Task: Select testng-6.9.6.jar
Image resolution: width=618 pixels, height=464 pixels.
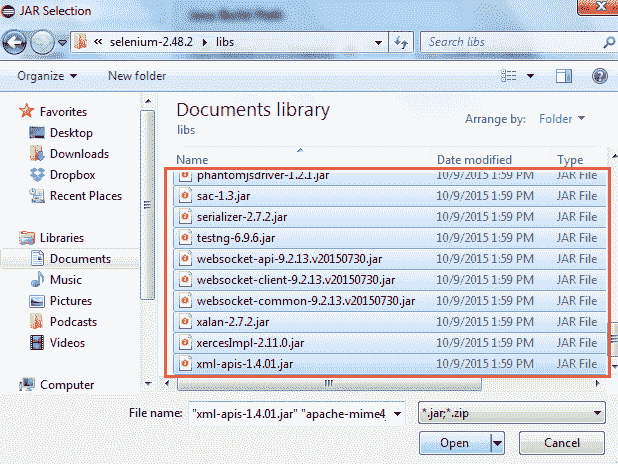Action: click(389, 238)
